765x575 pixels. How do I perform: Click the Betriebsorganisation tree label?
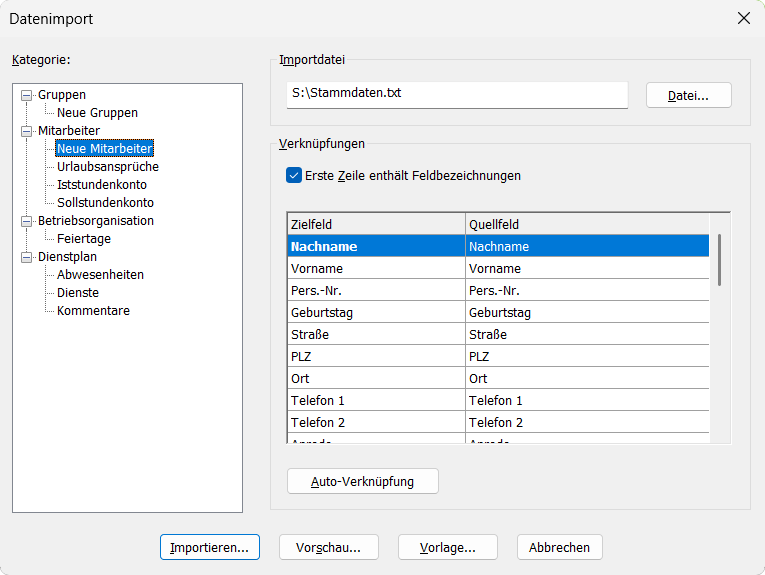[96, 221]
